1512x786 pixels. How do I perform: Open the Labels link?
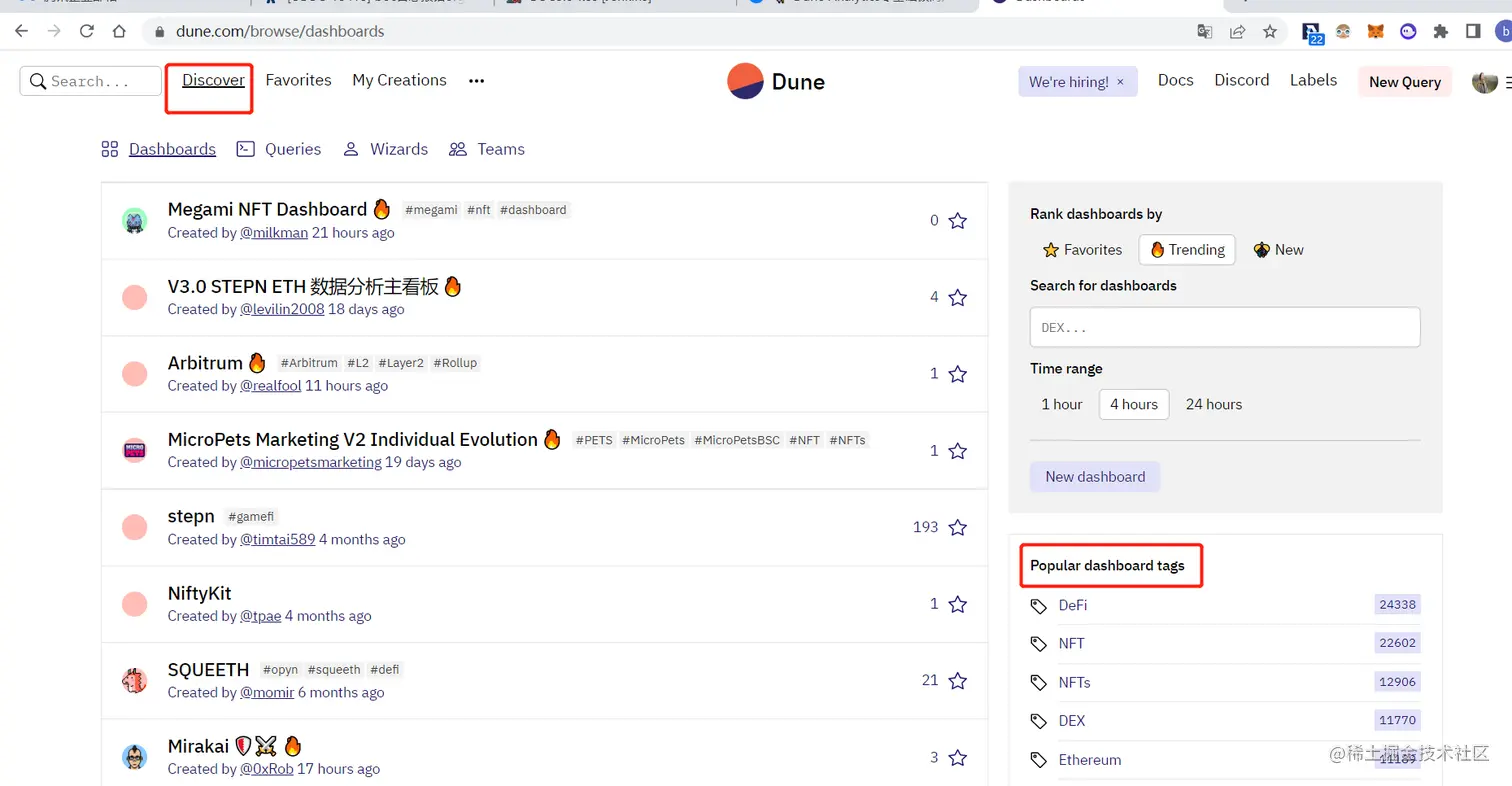(x=1313, y=80)
